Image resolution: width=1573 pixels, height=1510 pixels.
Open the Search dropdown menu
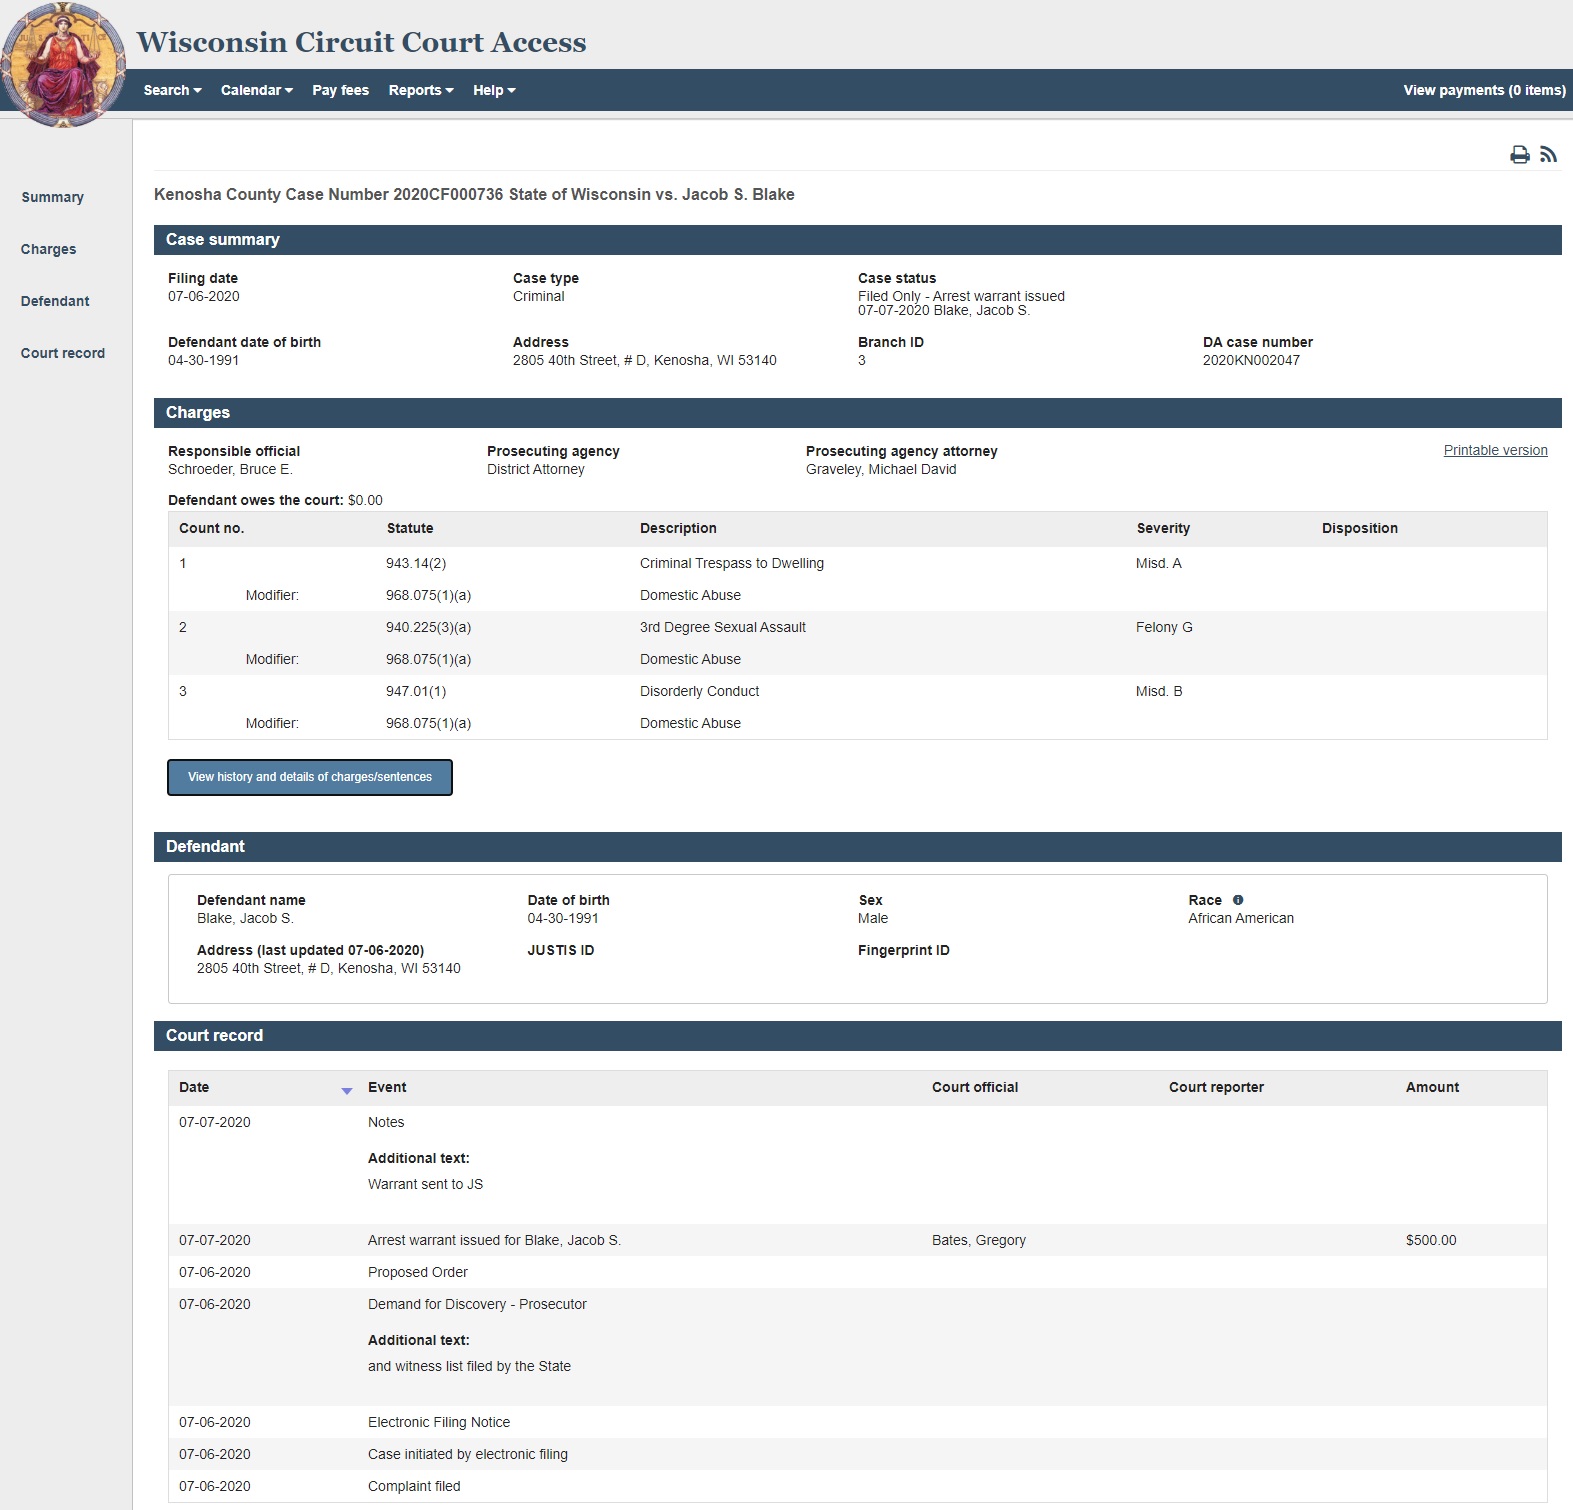(172, 90)
